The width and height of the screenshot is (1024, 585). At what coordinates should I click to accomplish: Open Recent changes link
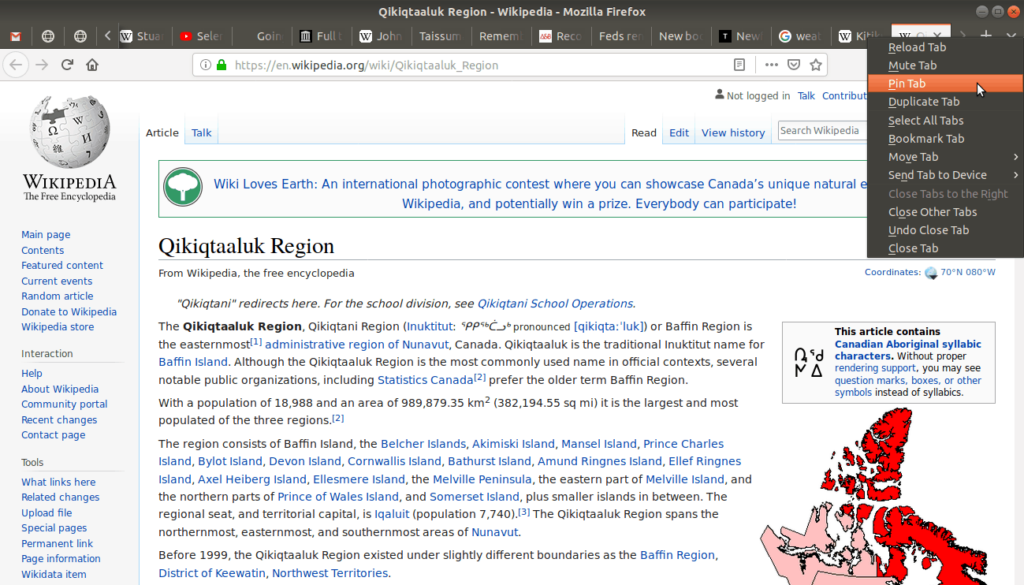click(59, 420)
